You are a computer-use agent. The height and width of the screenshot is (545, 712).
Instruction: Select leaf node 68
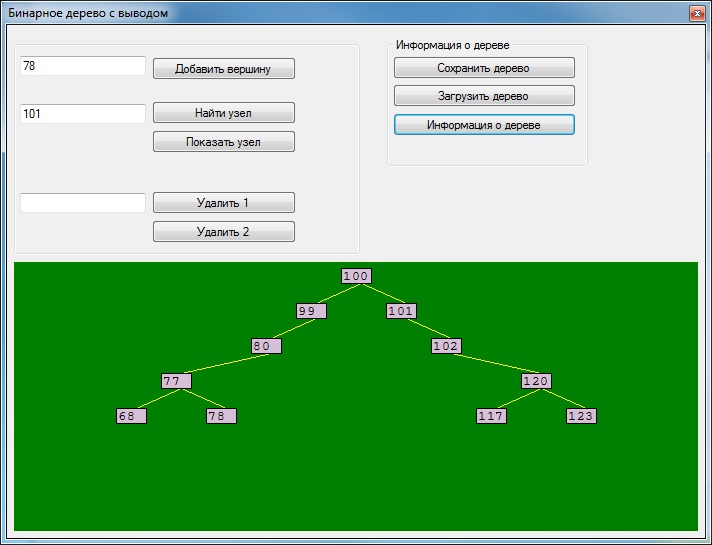coord(131,416)
